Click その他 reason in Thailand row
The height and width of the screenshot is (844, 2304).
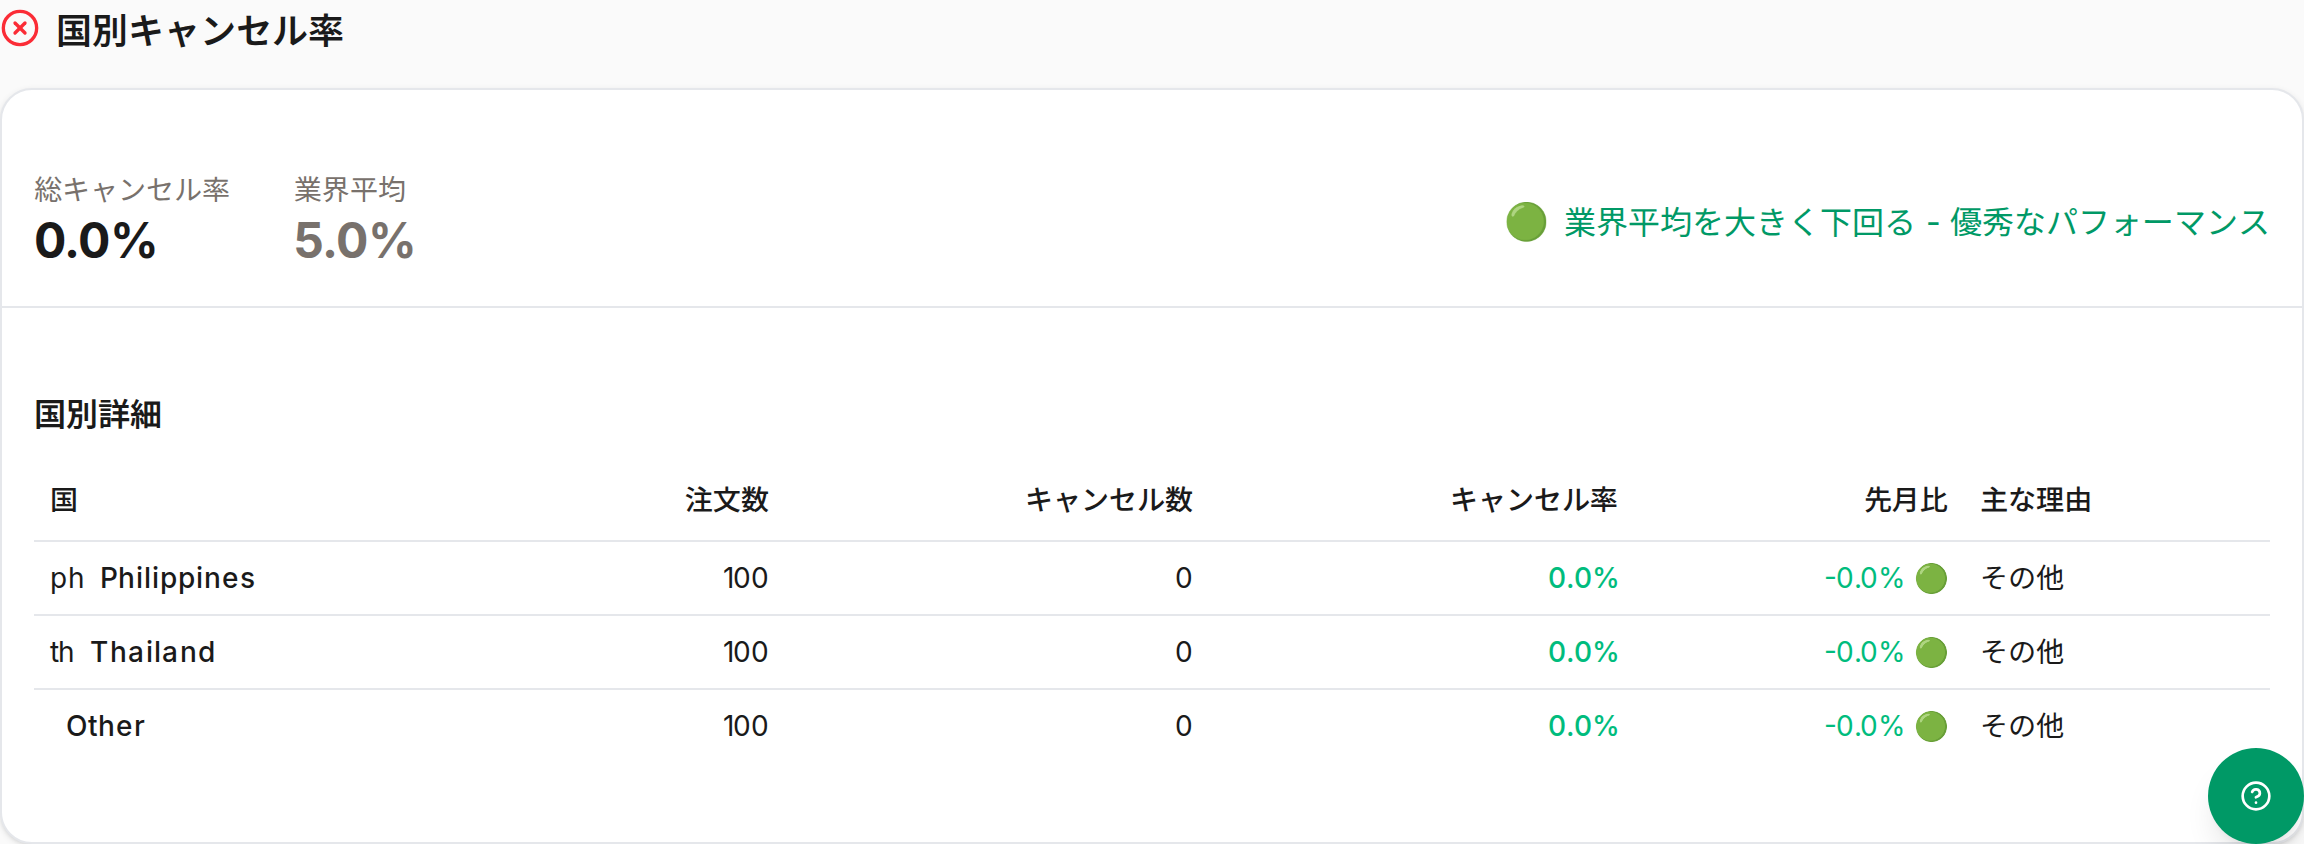coord(2023,652)
